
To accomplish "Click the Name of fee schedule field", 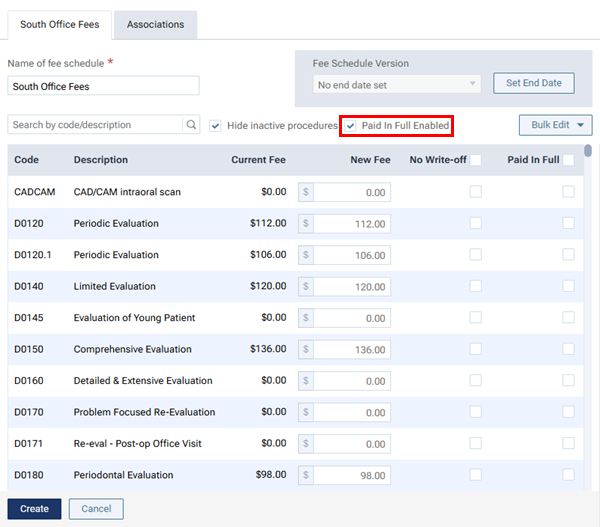I will pos(103,87).
